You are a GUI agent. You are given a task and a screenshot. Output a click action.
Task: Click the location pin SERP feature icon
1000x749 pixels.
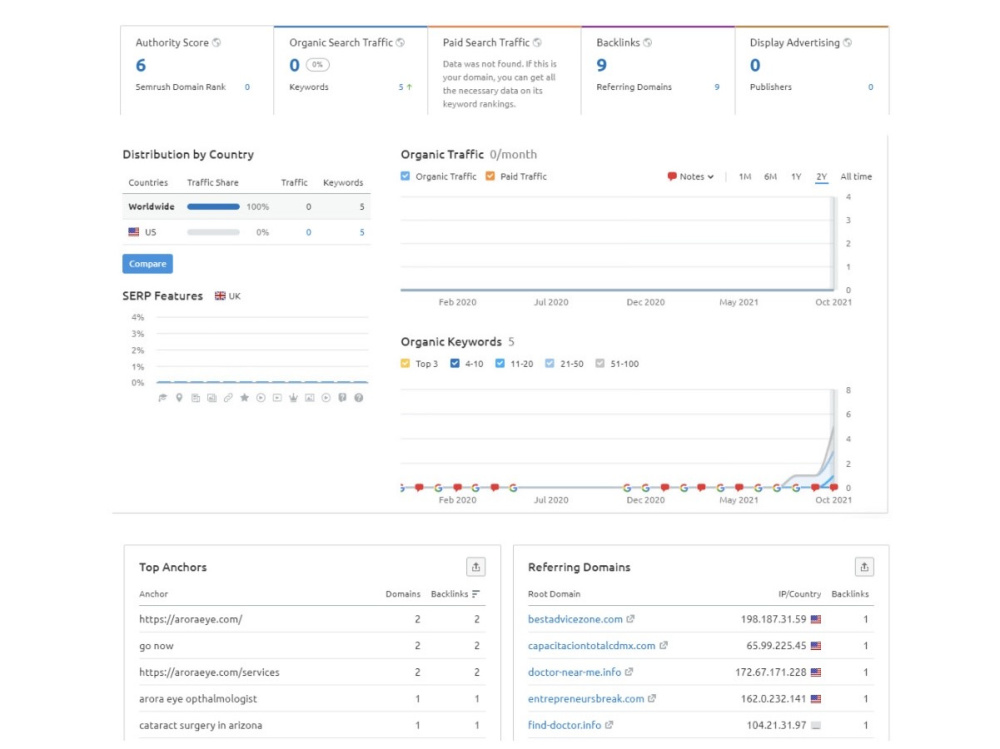point(179,398)
